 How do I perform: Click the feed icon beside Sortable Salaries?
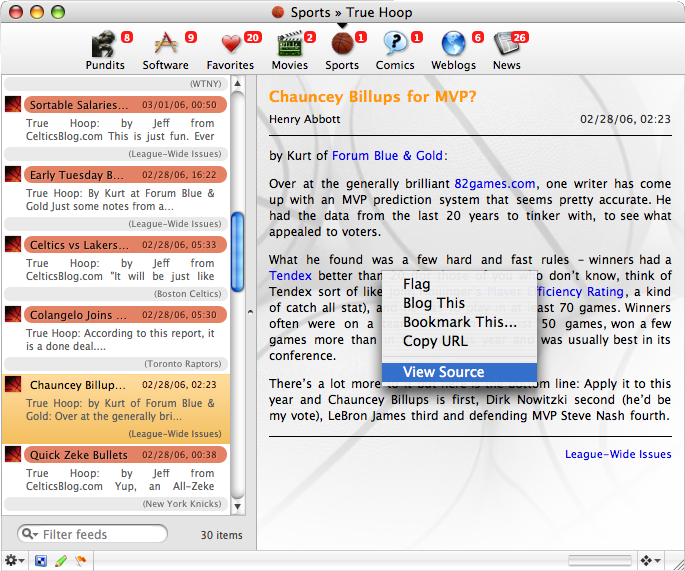(13, 104)
